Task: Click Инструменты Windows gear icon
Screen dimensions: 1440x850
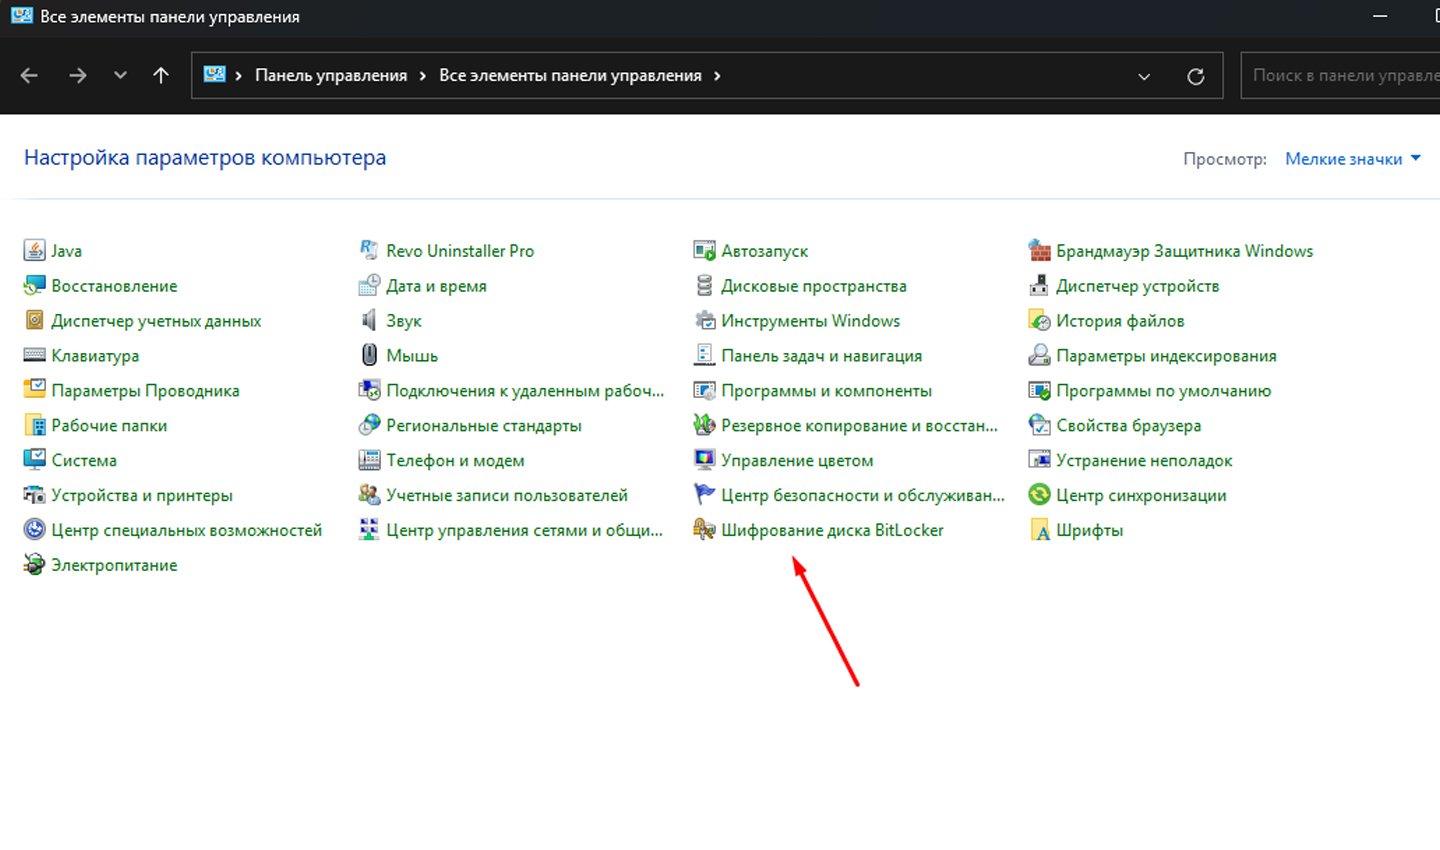Action: tap(704, 320)
